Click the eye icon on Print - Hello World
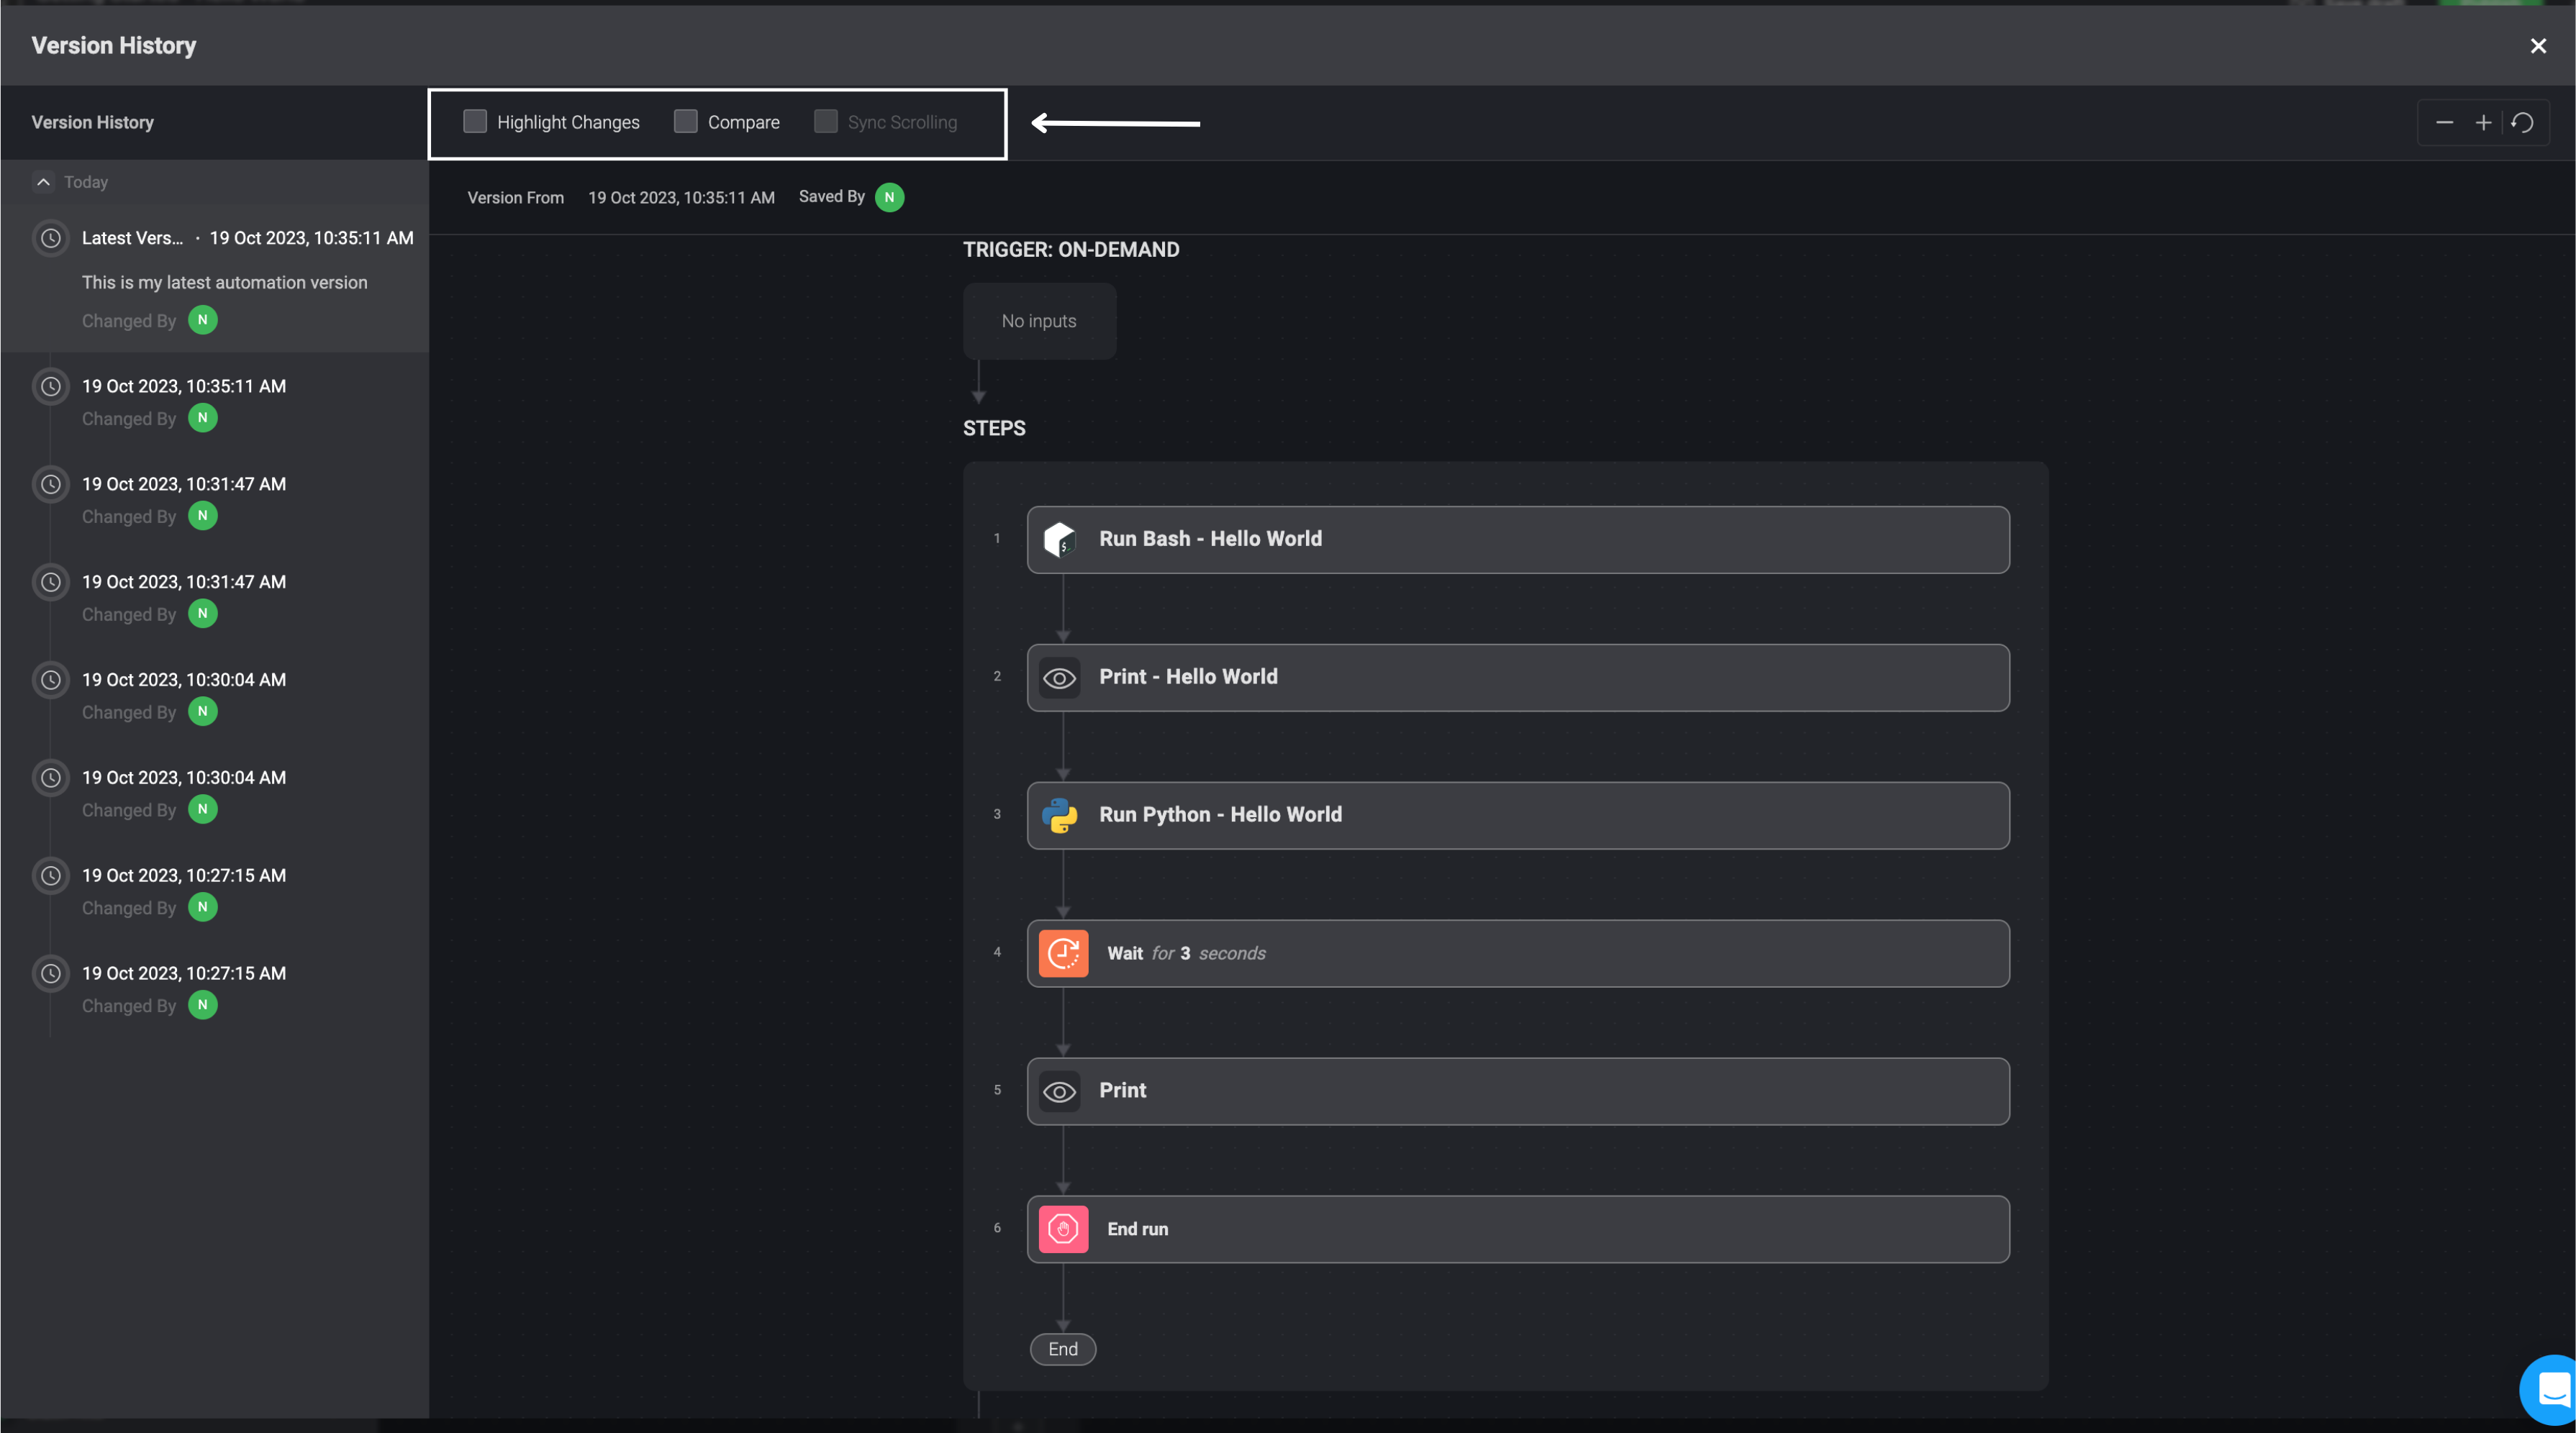2576x1433 pixels. [x=1060, y=678]
